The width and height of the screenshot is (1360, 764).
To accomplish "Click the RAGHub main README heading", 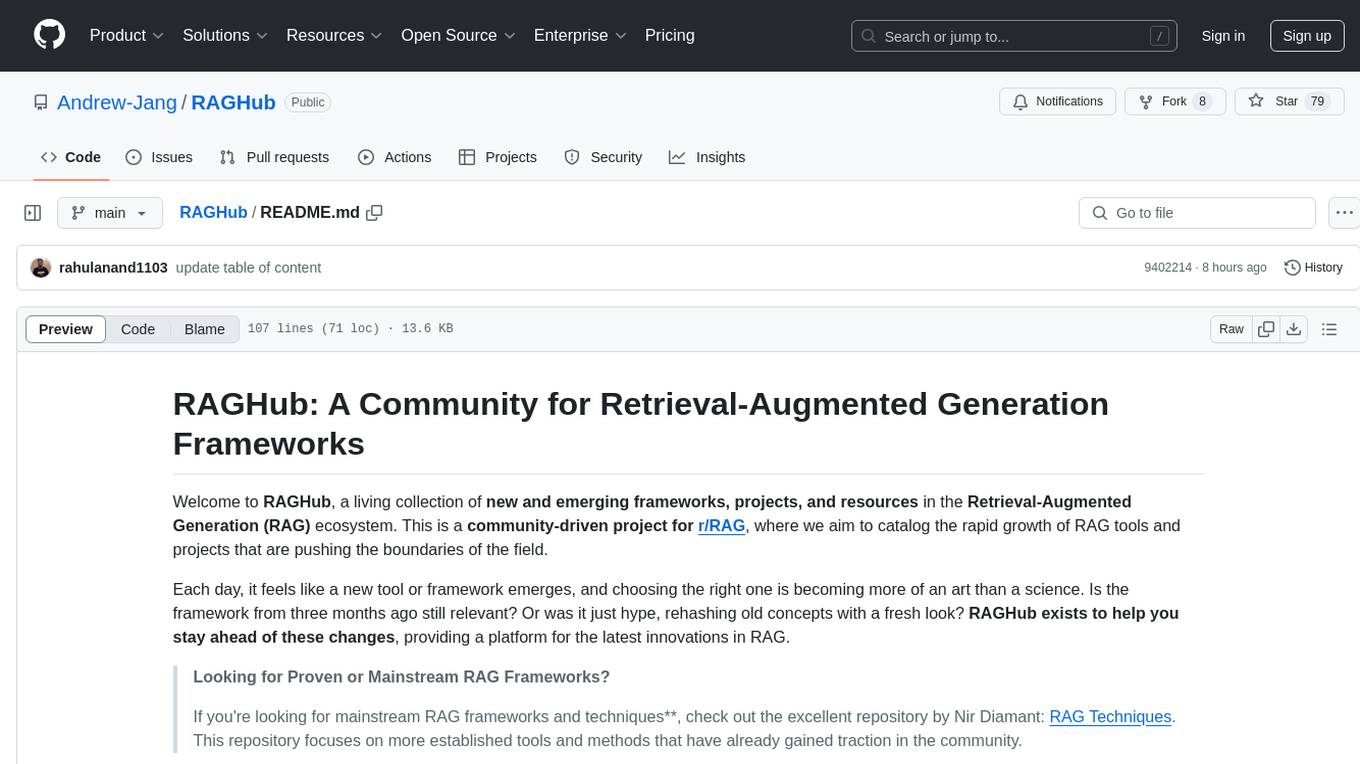I will coord(641,422).
